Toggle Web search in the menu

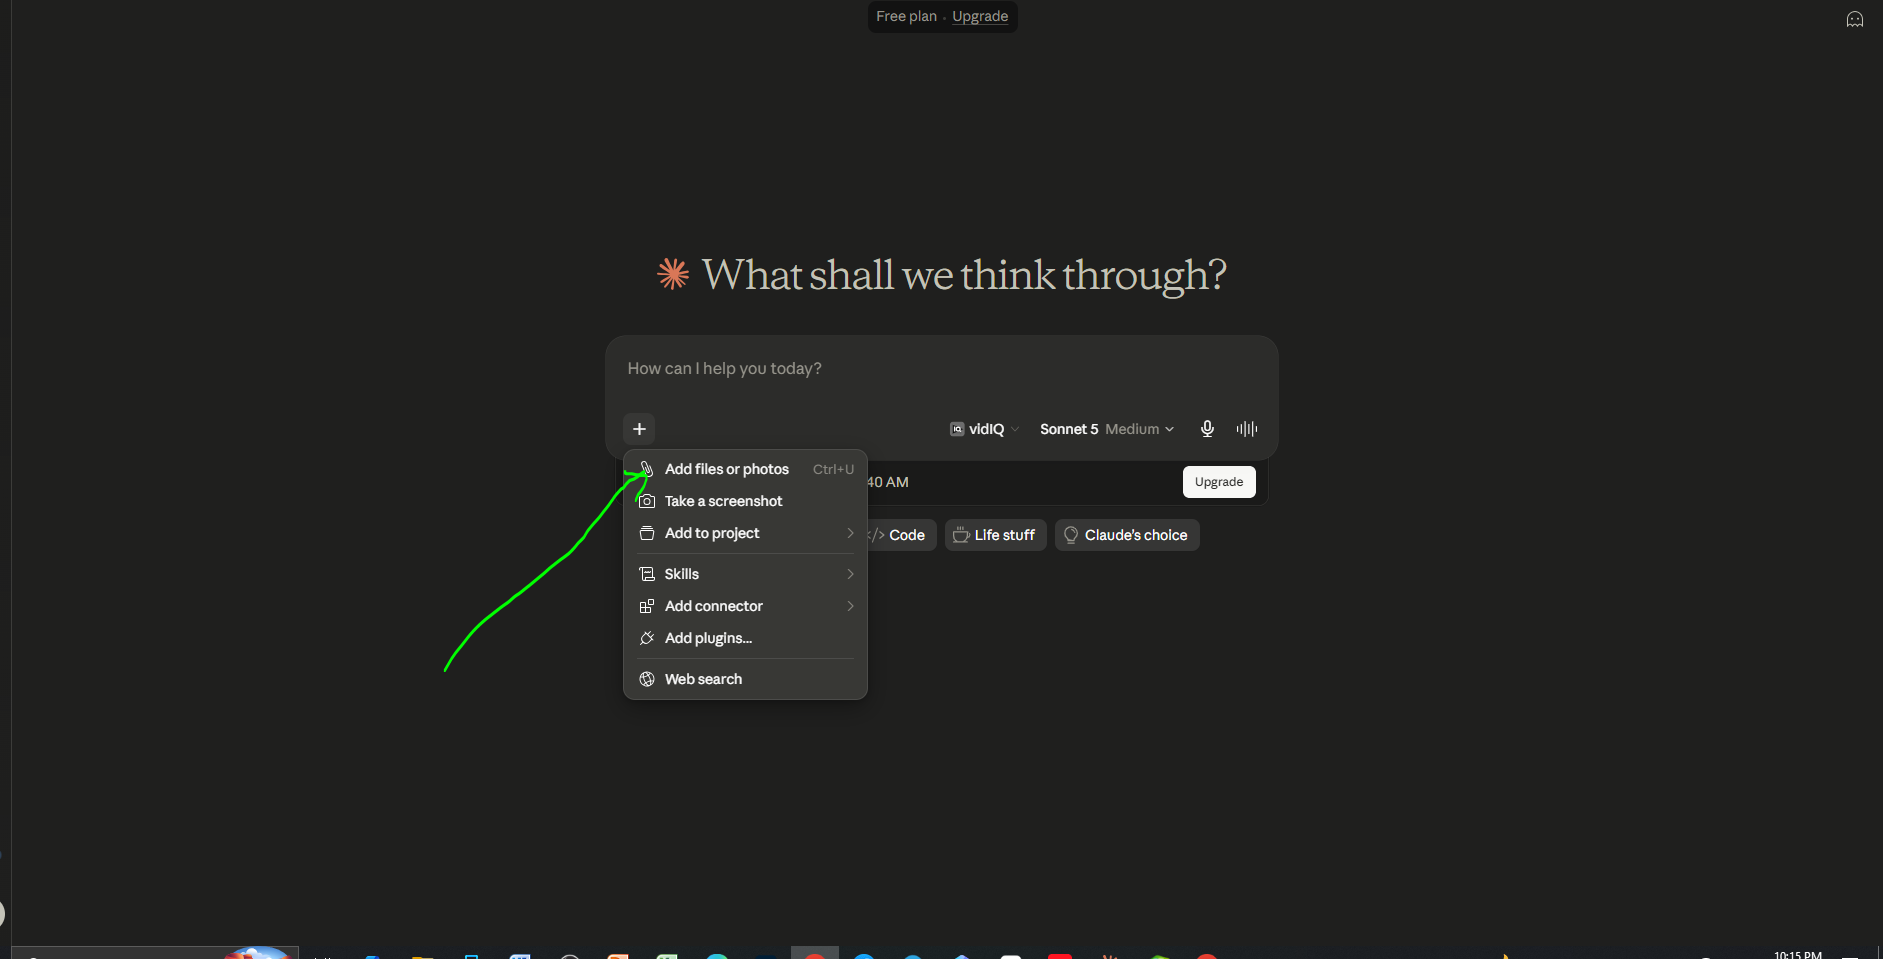(745, 679)
